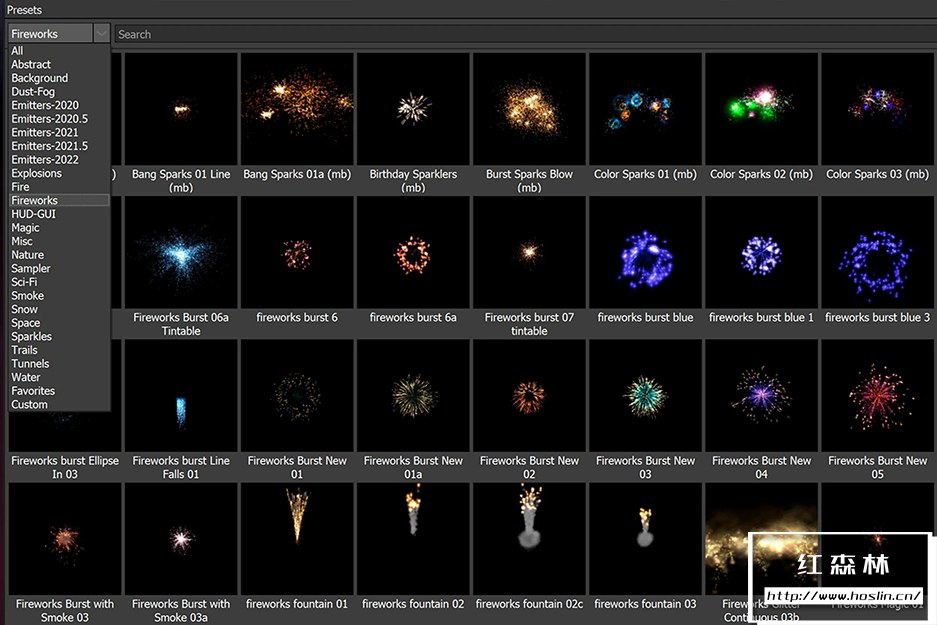
Task: Pick the fireworks fountain 03 preset
Action: click(645, 539)
